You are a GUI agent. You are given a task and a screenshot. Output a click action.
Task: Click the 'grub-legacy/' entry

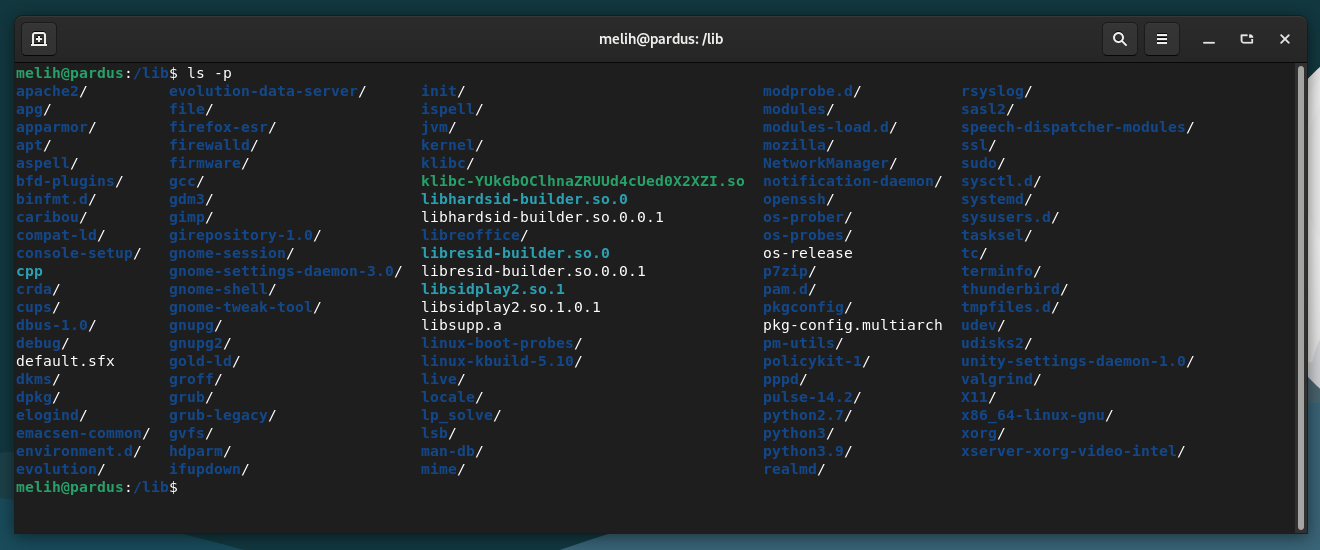(223, 415)
